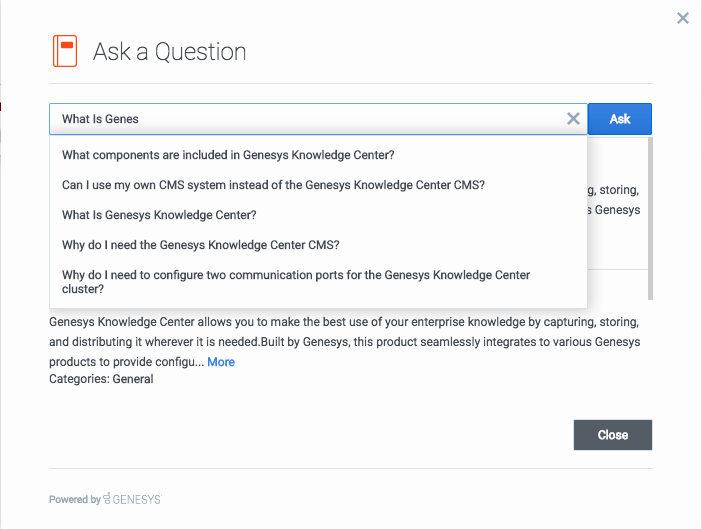The width and height of the screenshot is (702, 529).
Task: Focus the 'What Is Genes' search field
Action: [x=300, y=119]
